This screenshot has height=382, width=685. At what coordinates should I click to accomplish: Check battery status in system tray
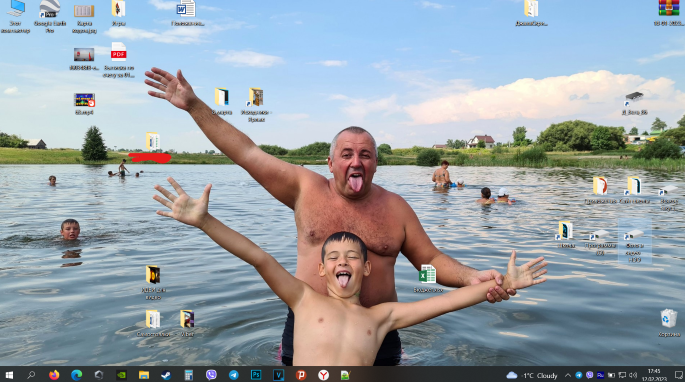[612, 375]
